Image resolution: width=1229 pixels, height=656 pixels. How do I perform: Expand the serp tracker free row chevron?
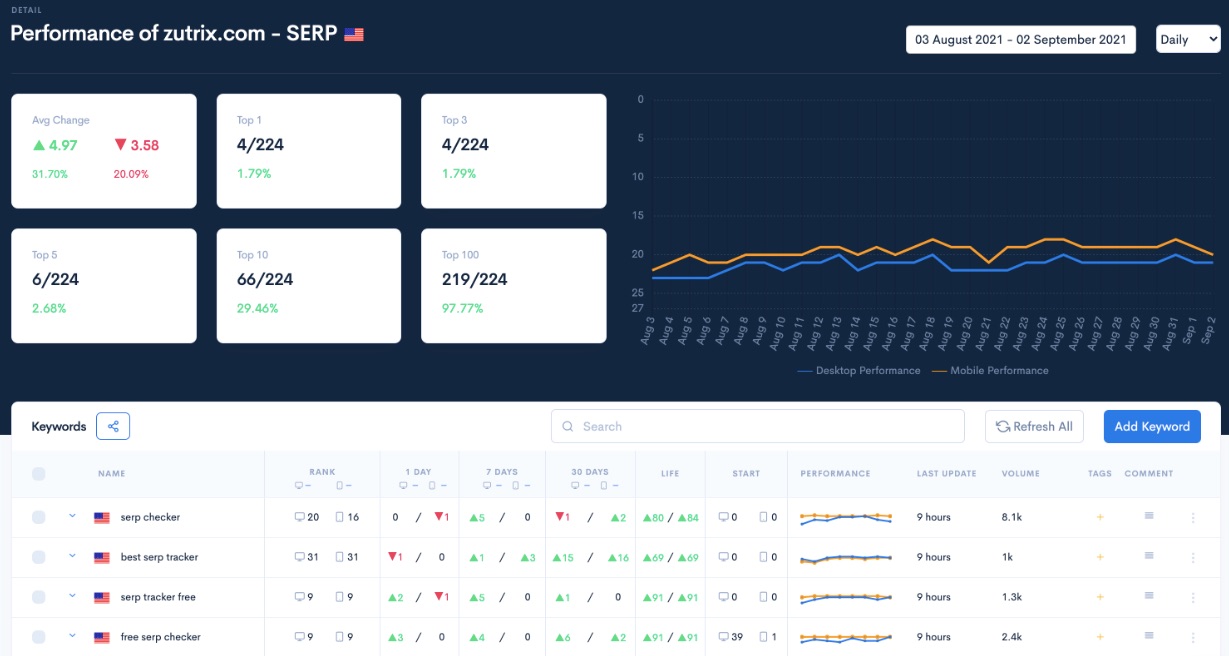pos(72,596)
